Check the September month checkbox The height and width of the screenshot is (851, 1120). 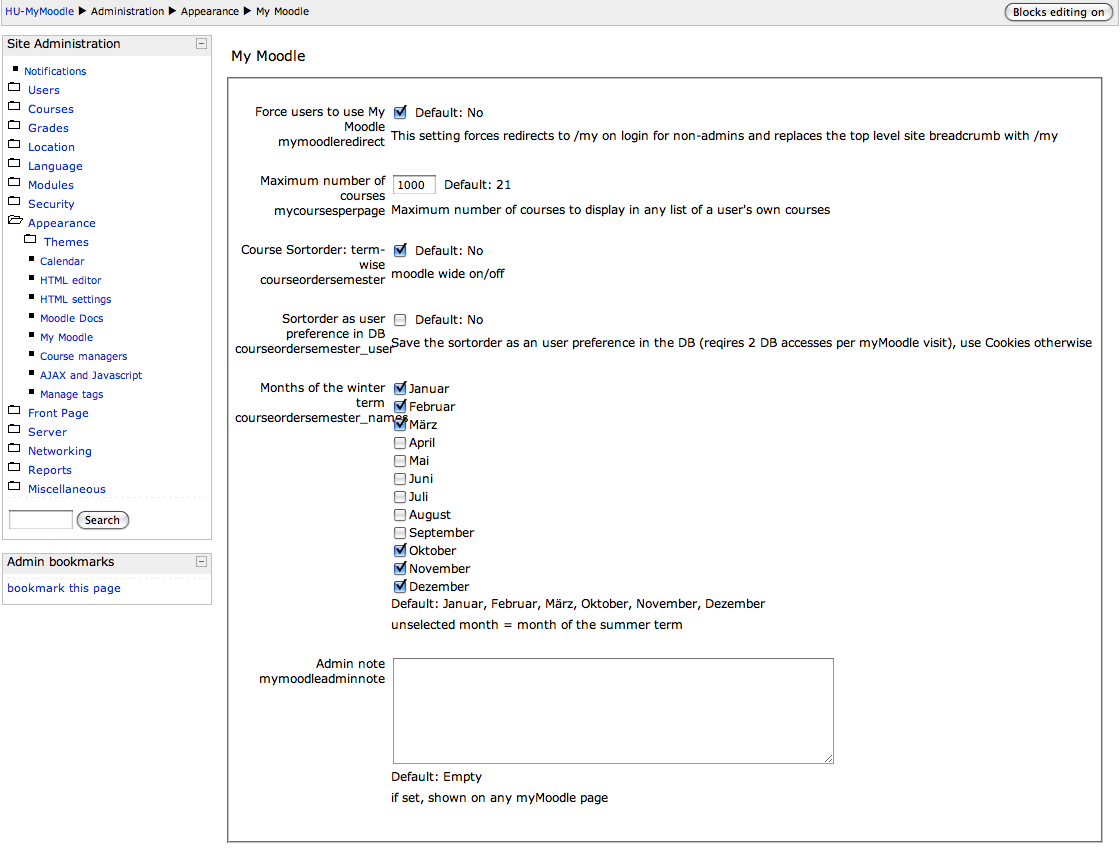[400, 533]
